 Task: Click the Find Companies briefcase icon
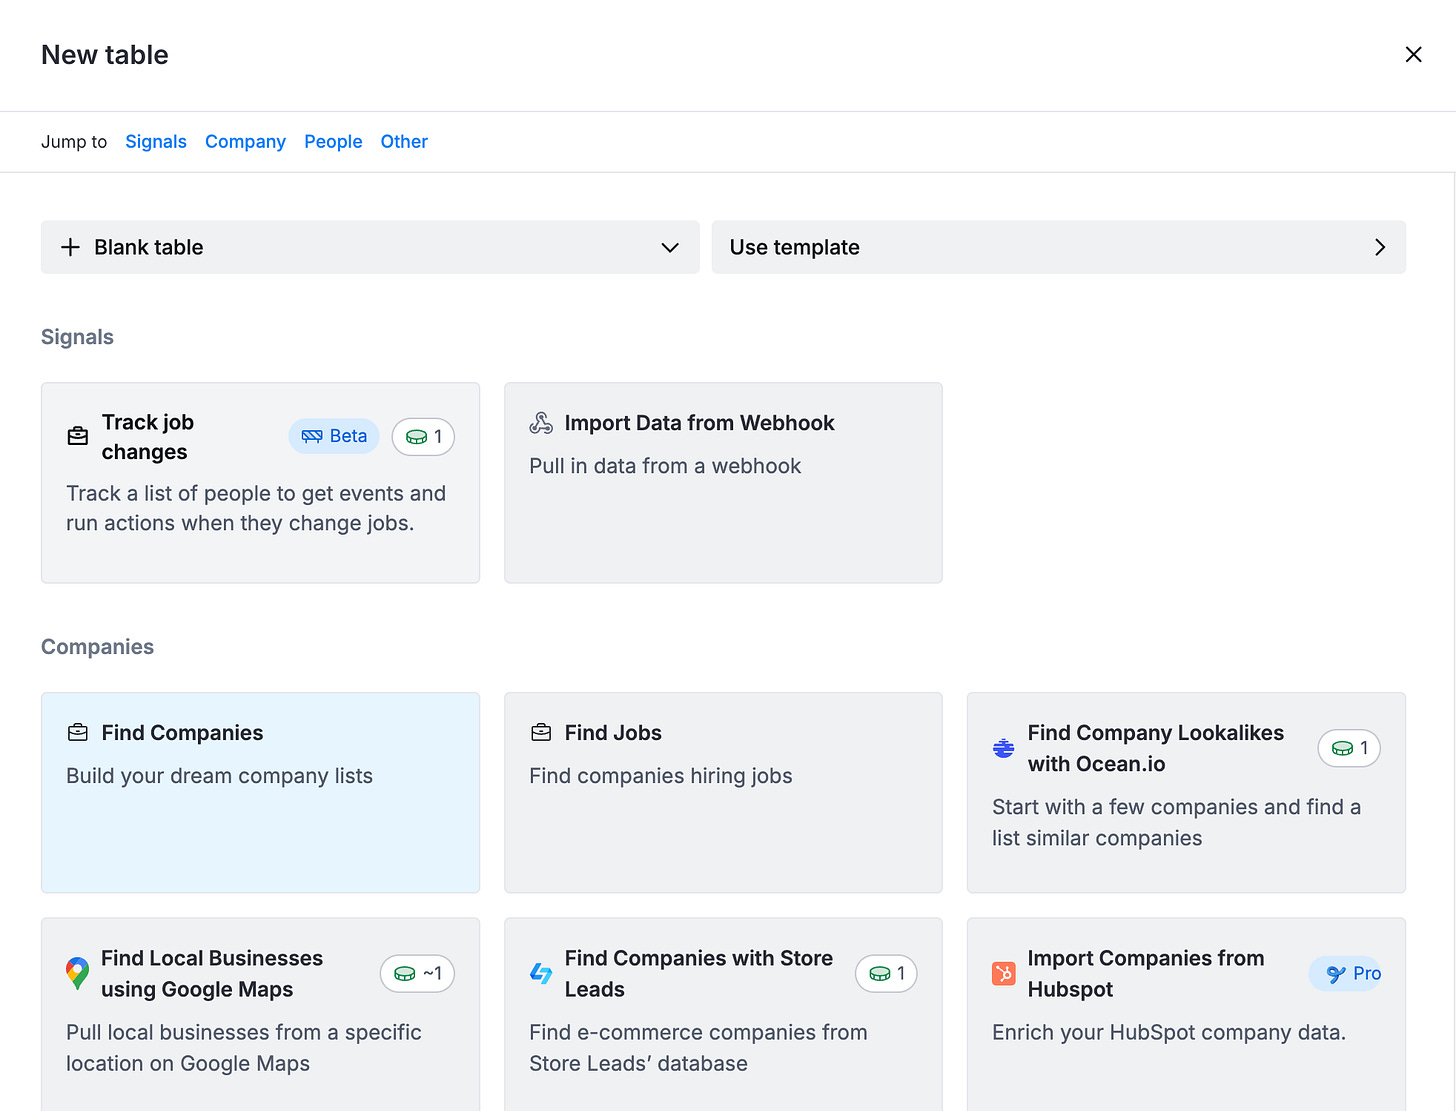coord(77,733)
